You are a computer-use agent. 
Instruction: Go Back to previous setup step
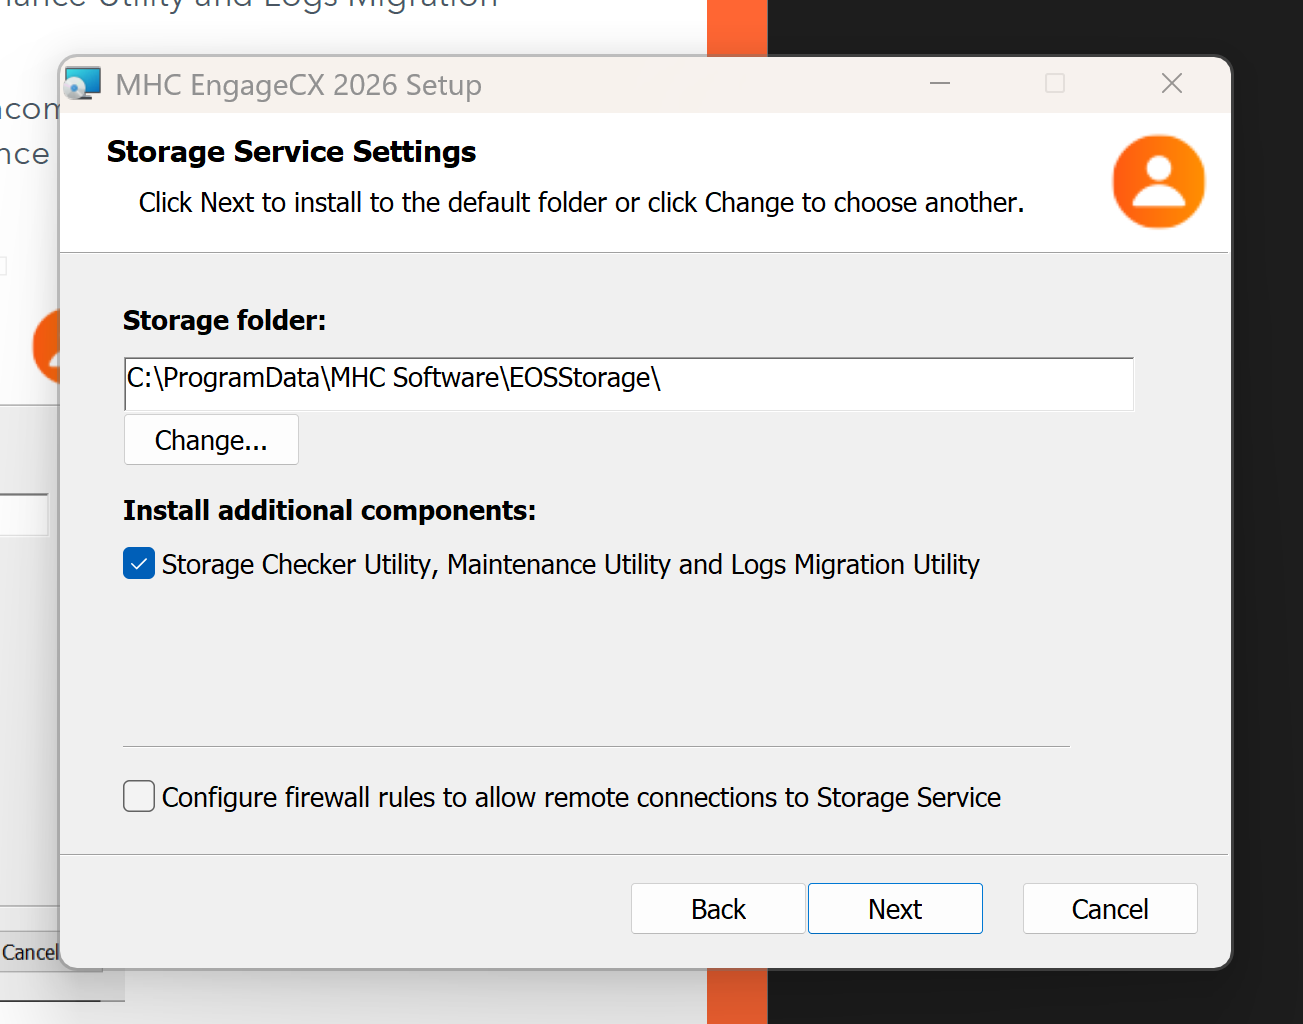(x=718, y=909)
